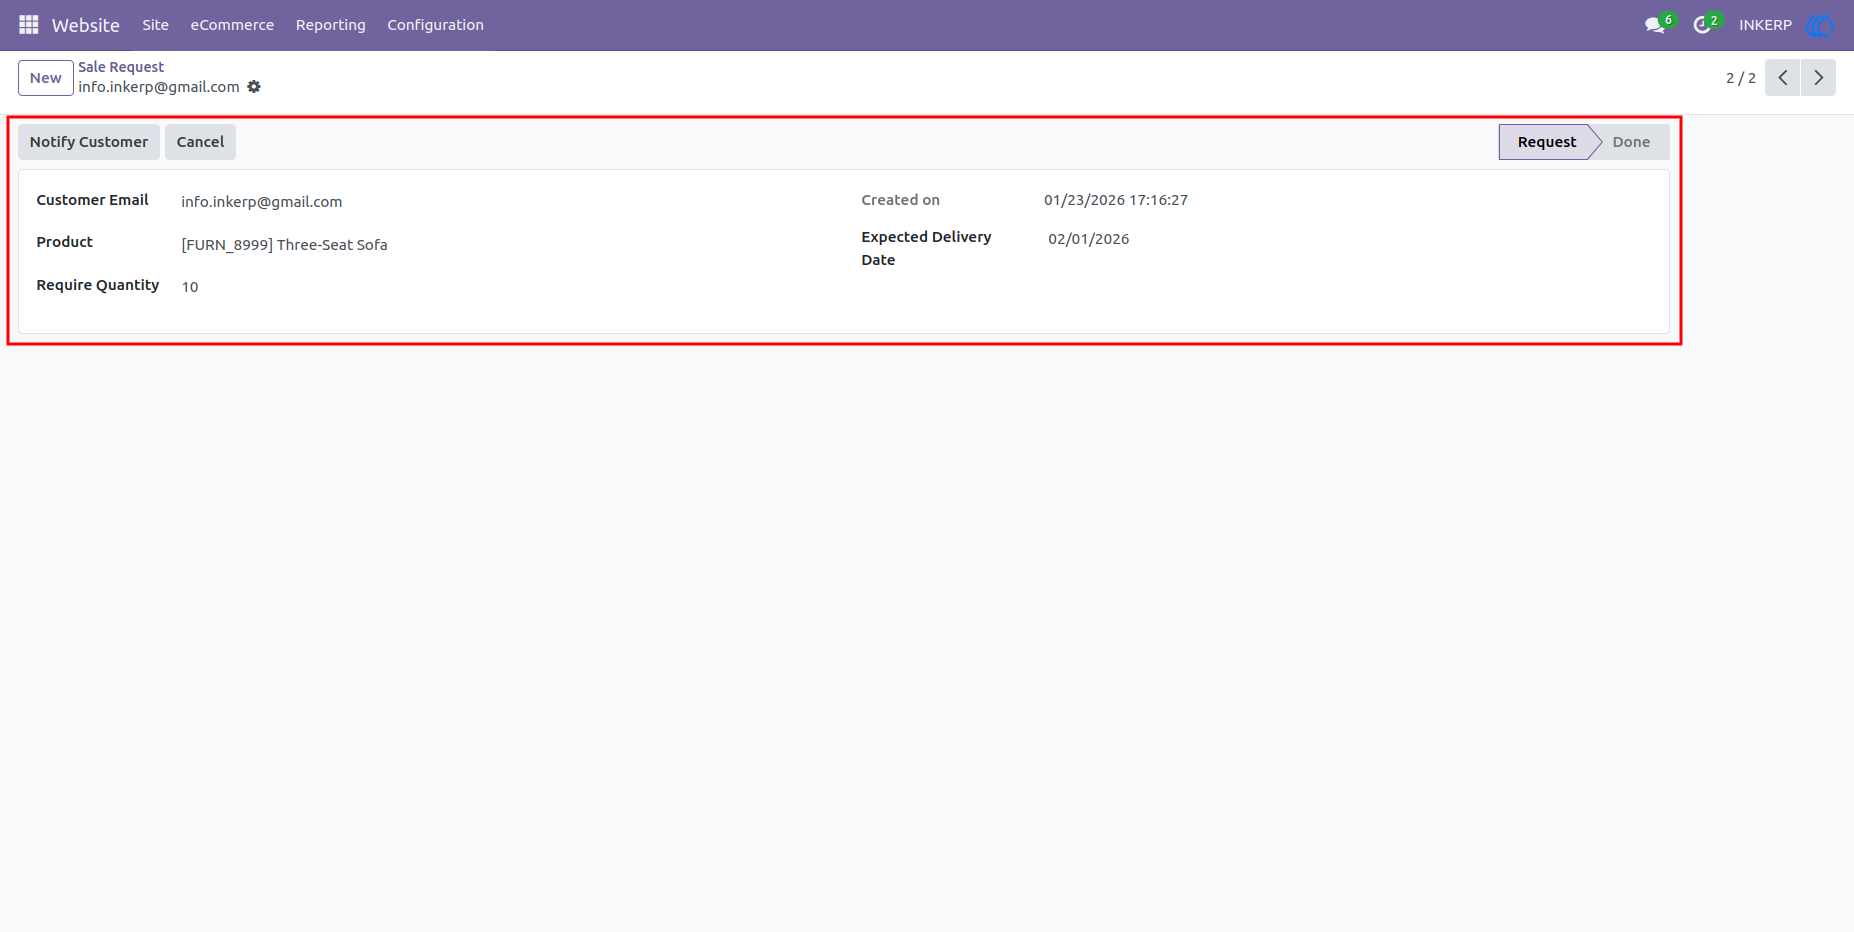The height and width of the screenshot is (932, 1854).
Task: Open the INKERP user menu
Action: click(1765, 25)
